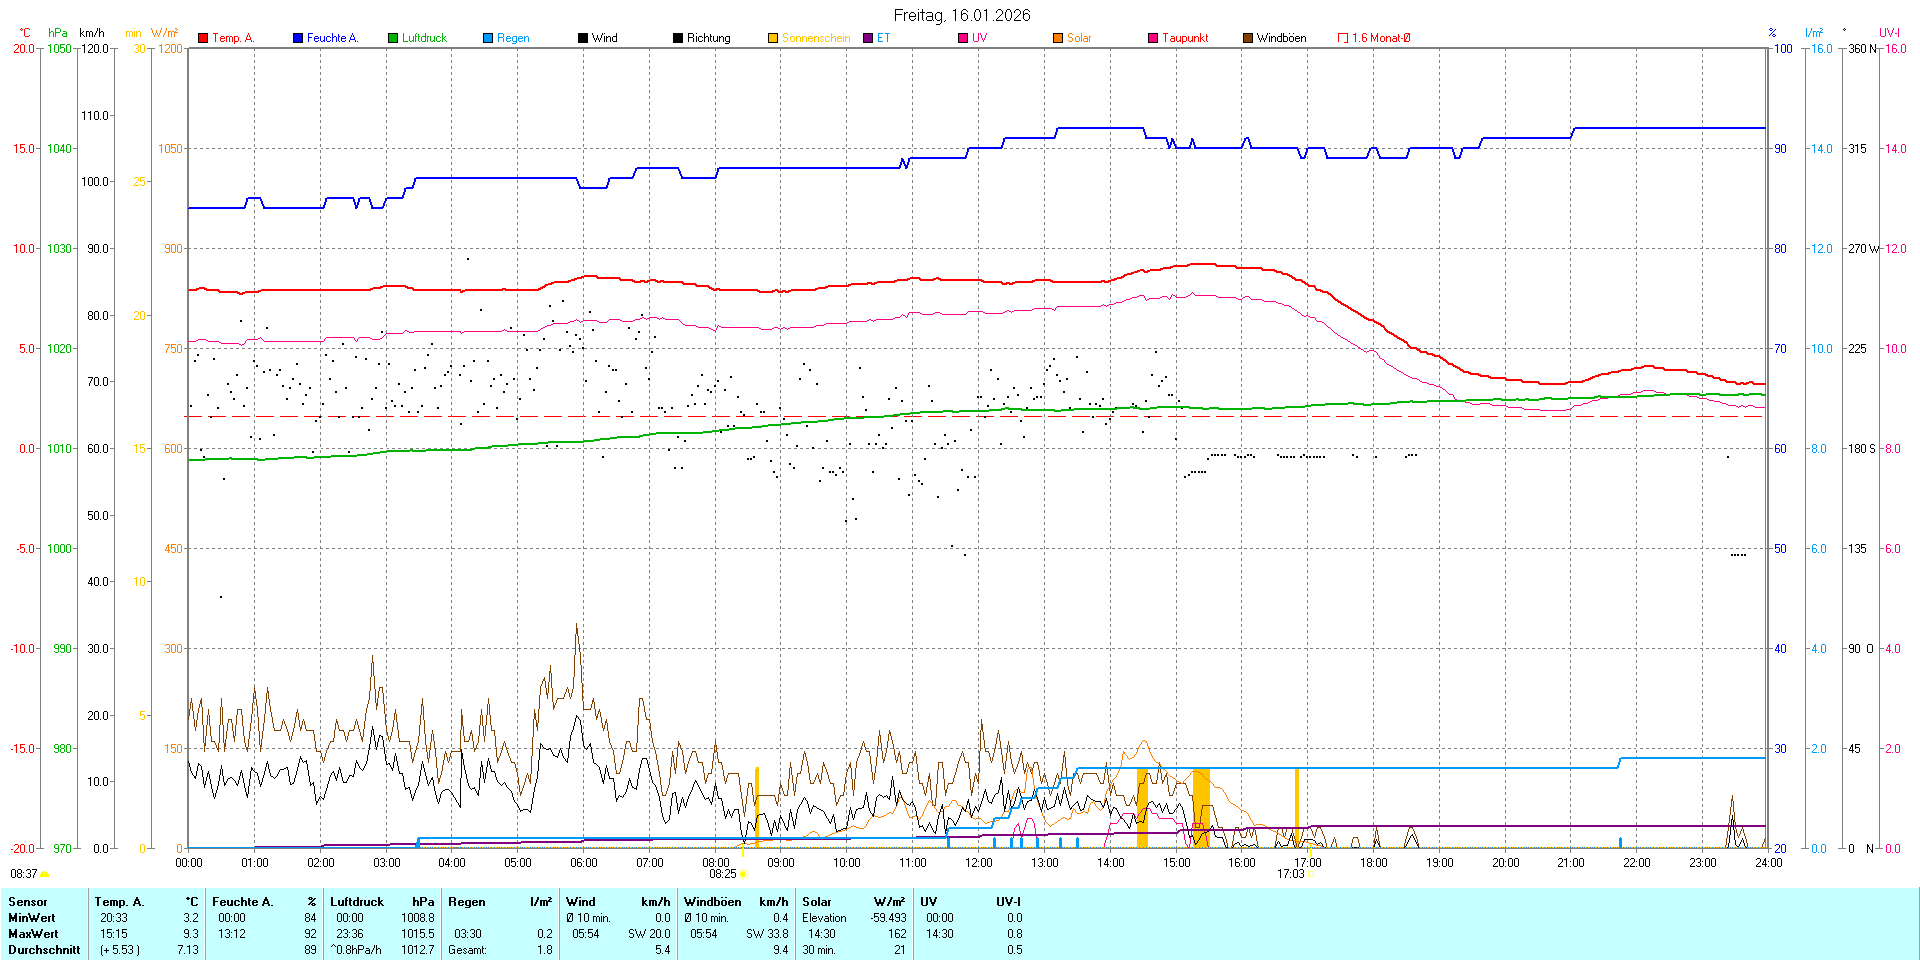Select the 360 N compass label on right axis
The image size is (1920, 960).
1863,49
